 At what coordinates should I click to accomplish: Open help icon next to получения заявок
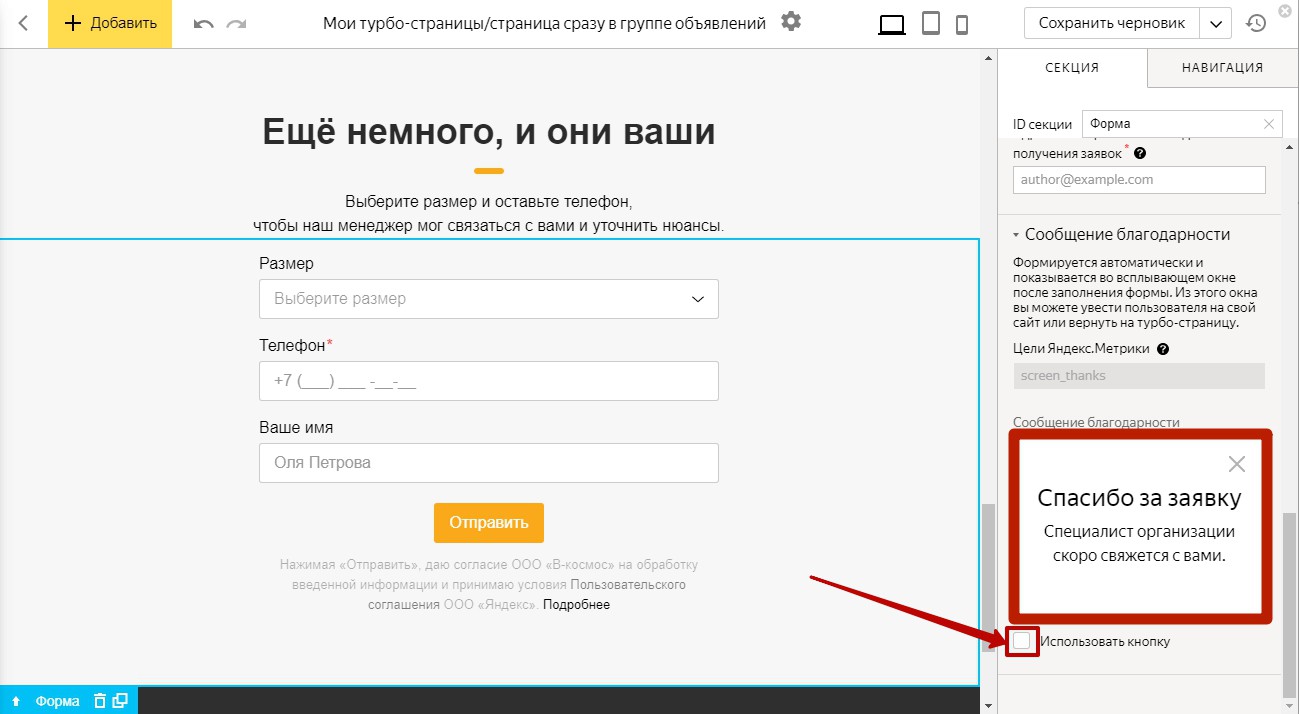tap(1140, 154)
